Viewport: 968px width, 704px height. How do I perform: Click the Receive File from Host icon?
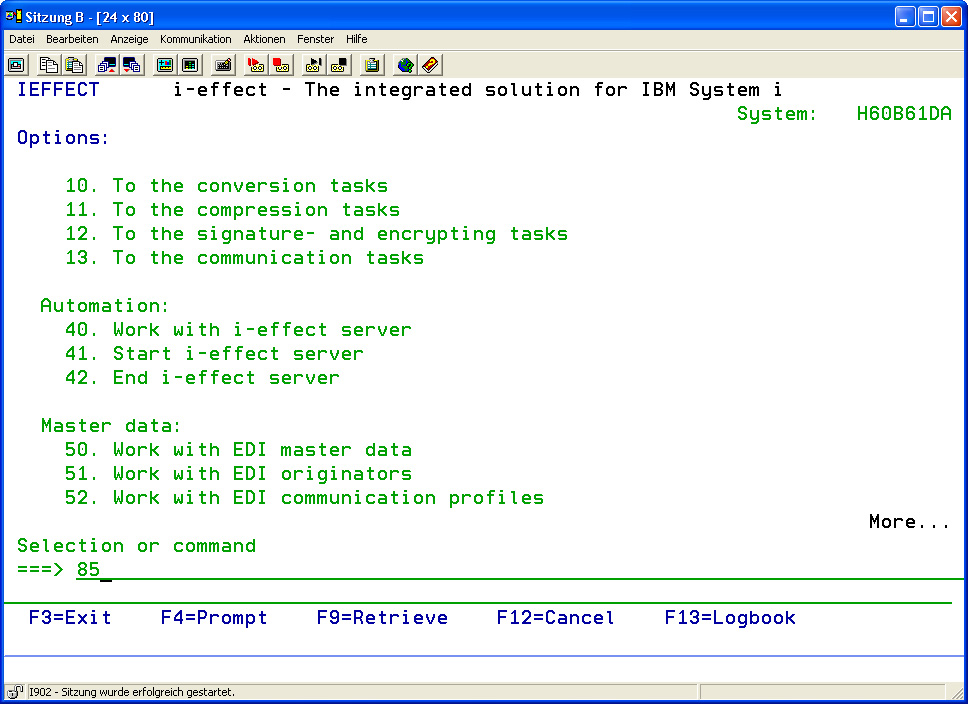click(x=132, y=65)
